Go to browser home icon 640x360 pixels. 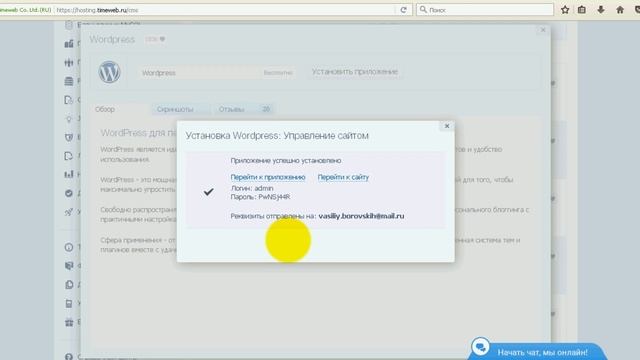coord(620,10)
